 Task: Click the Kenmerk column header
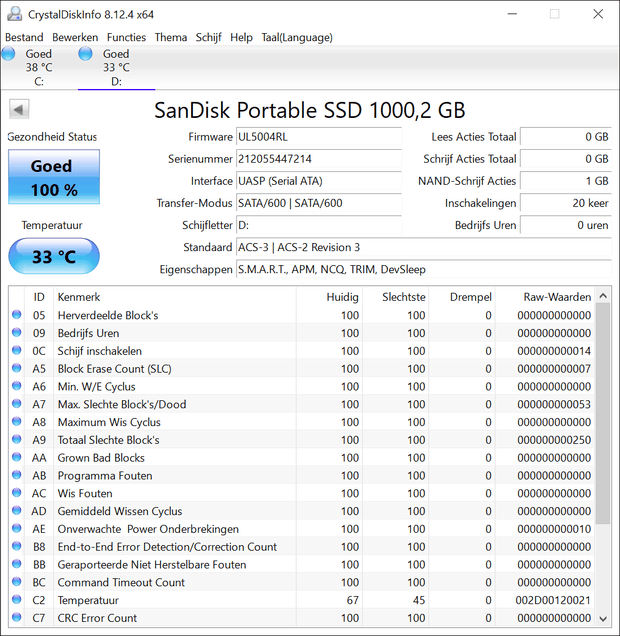tap(175, 297)
